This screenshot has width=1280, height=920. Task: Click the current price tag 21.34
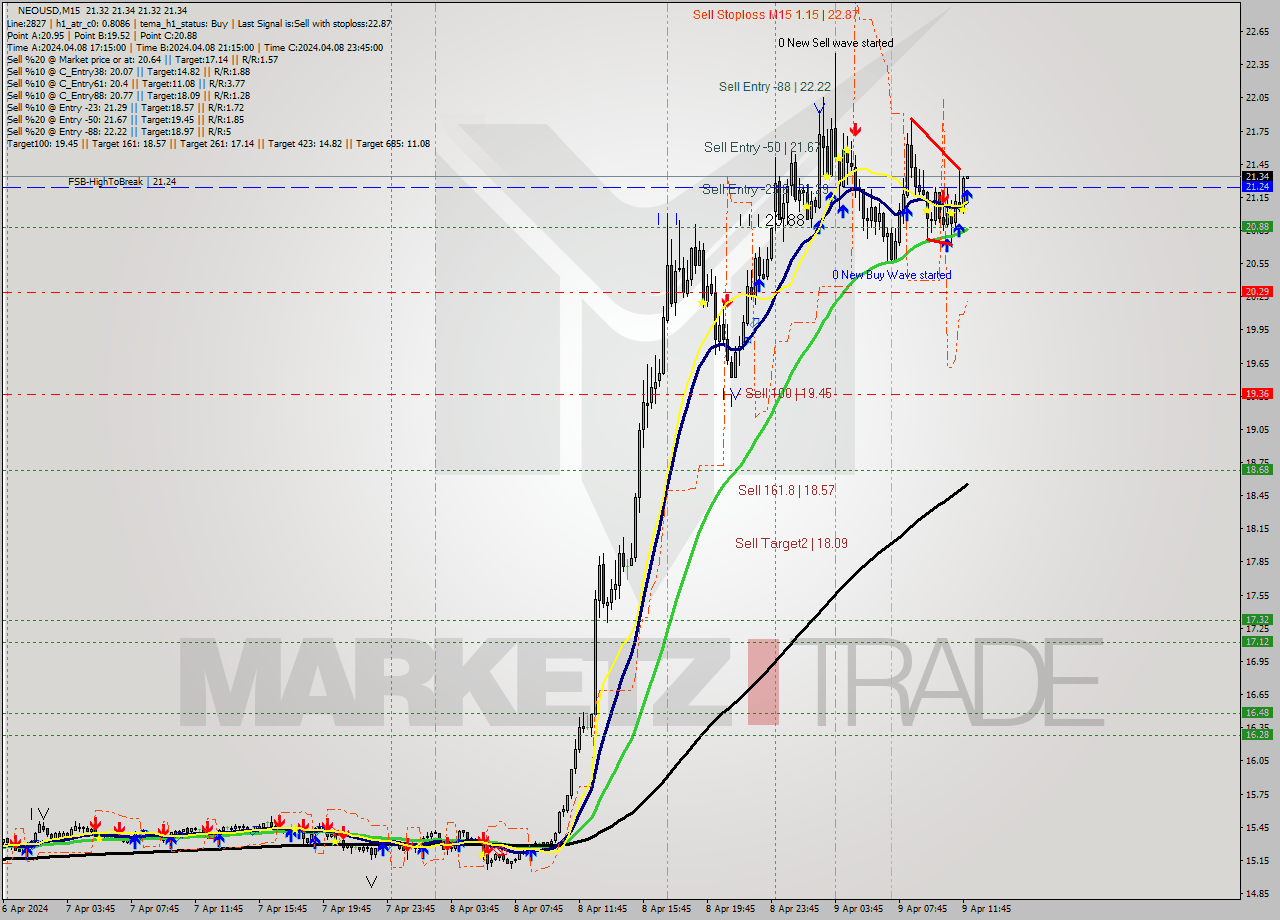(1257, 176)
